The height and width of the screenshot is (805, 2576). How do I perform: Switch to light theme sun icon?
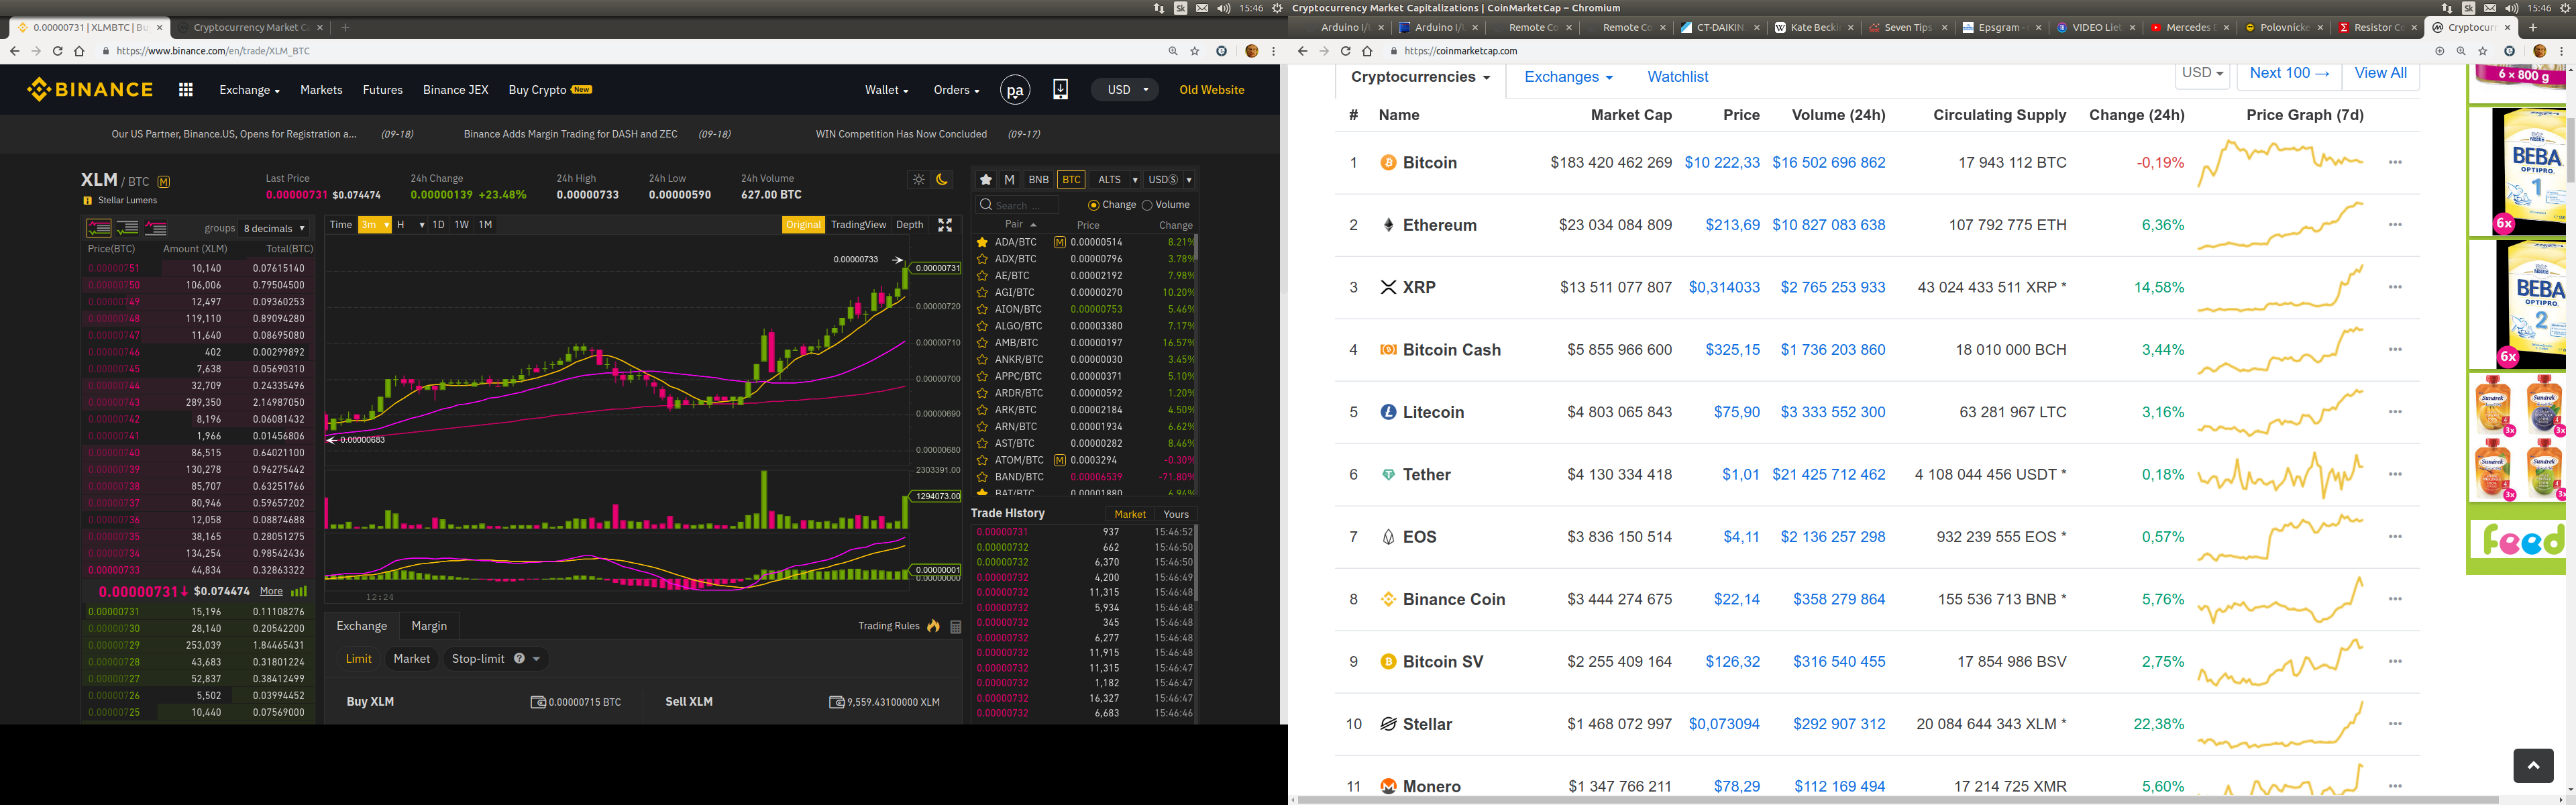(x=919, y=180)
